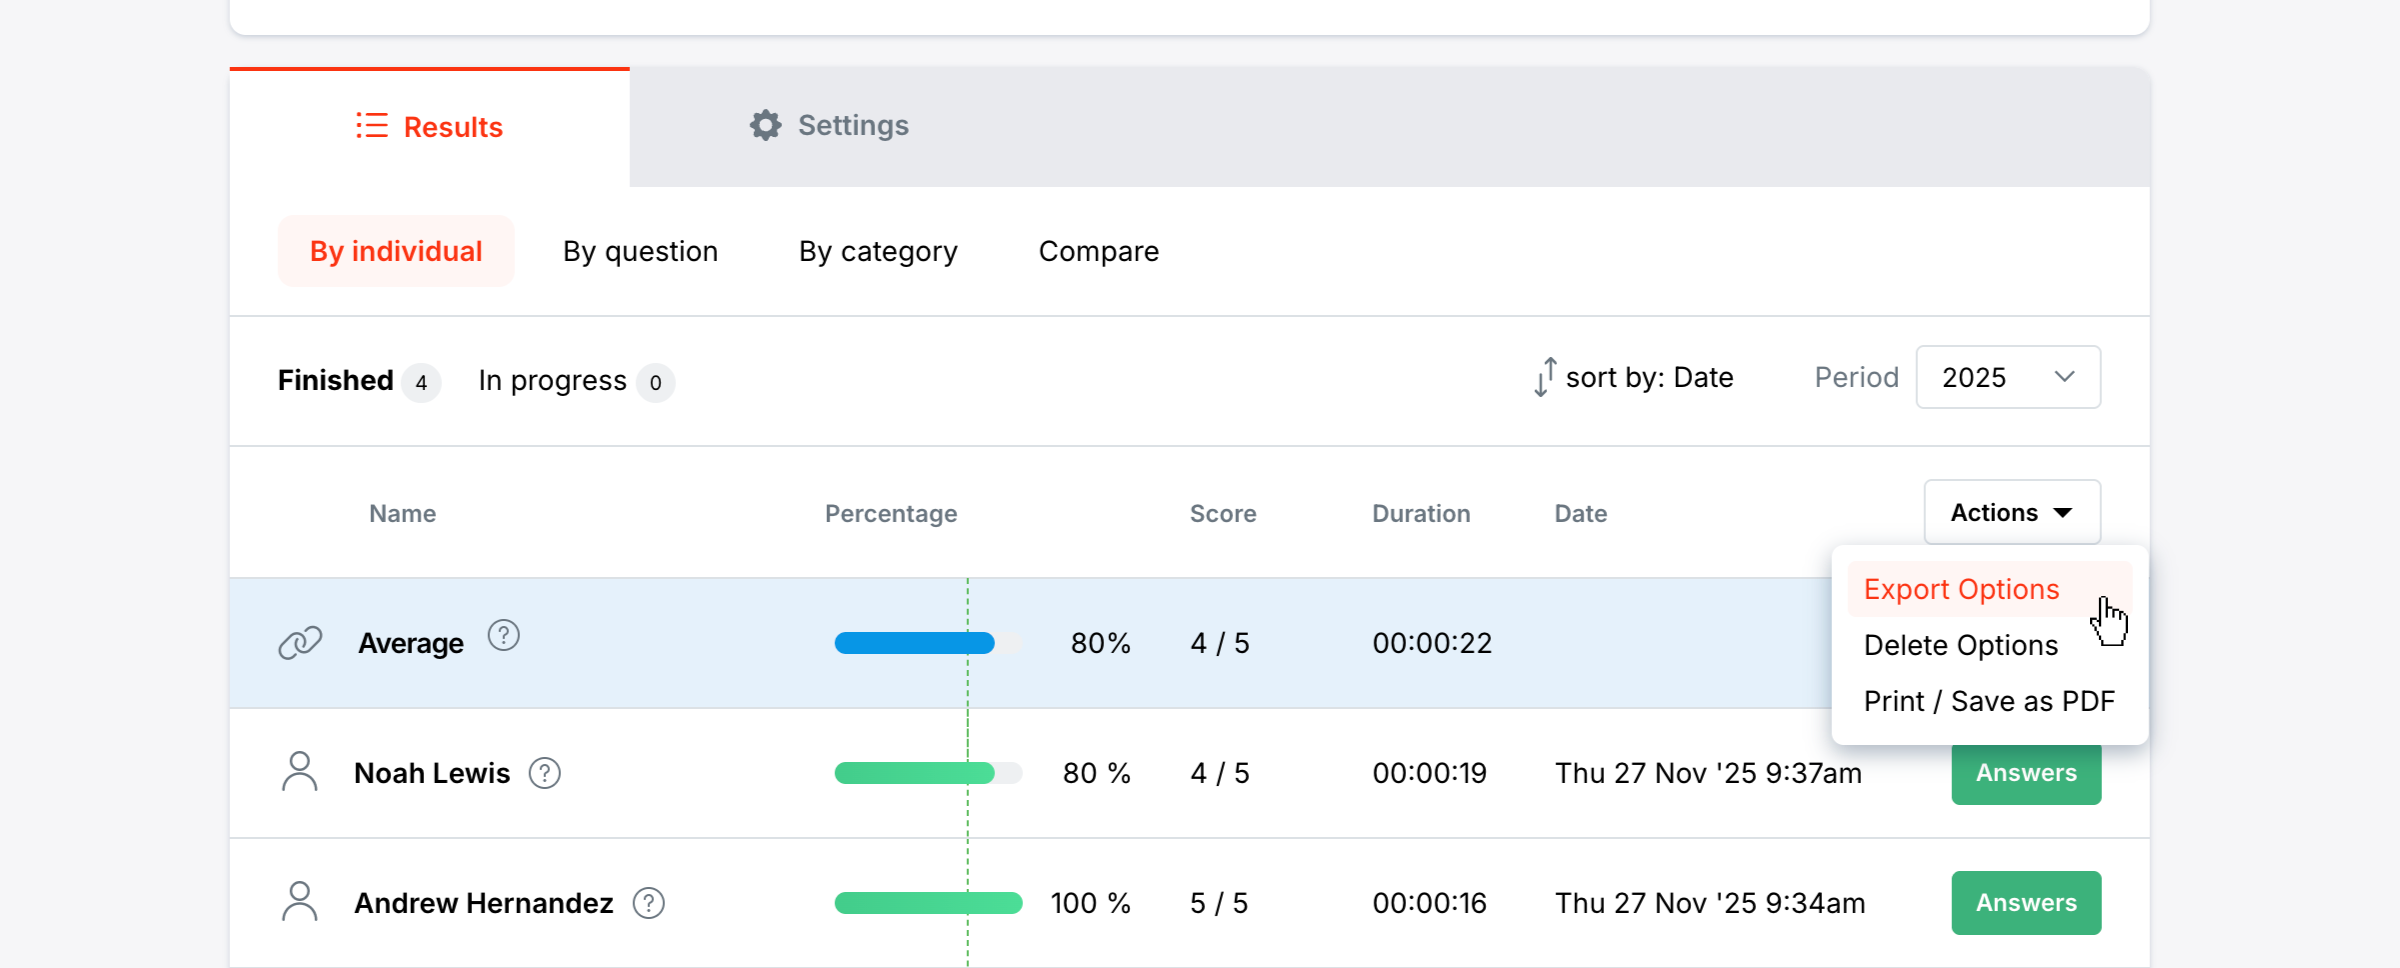The width and height of the screenshot is (2400, 968).
Task: Choose Export Options from Actions menu
Action: [1961, 589]
